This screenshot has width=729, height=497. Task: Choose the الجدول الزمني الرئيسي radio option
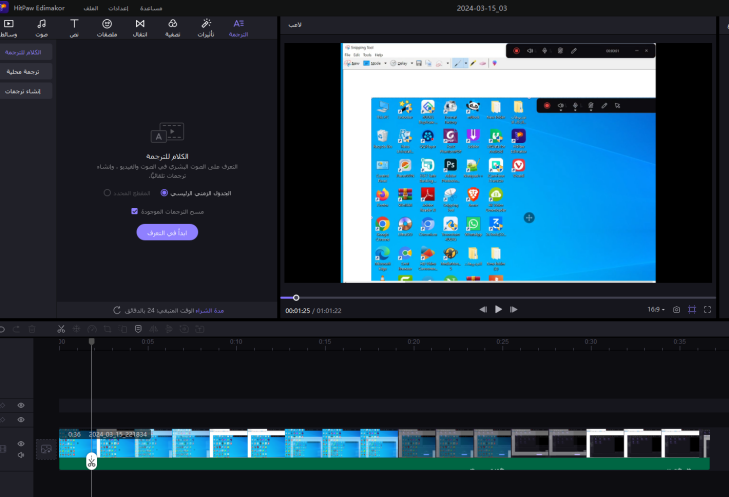(164, 192)
